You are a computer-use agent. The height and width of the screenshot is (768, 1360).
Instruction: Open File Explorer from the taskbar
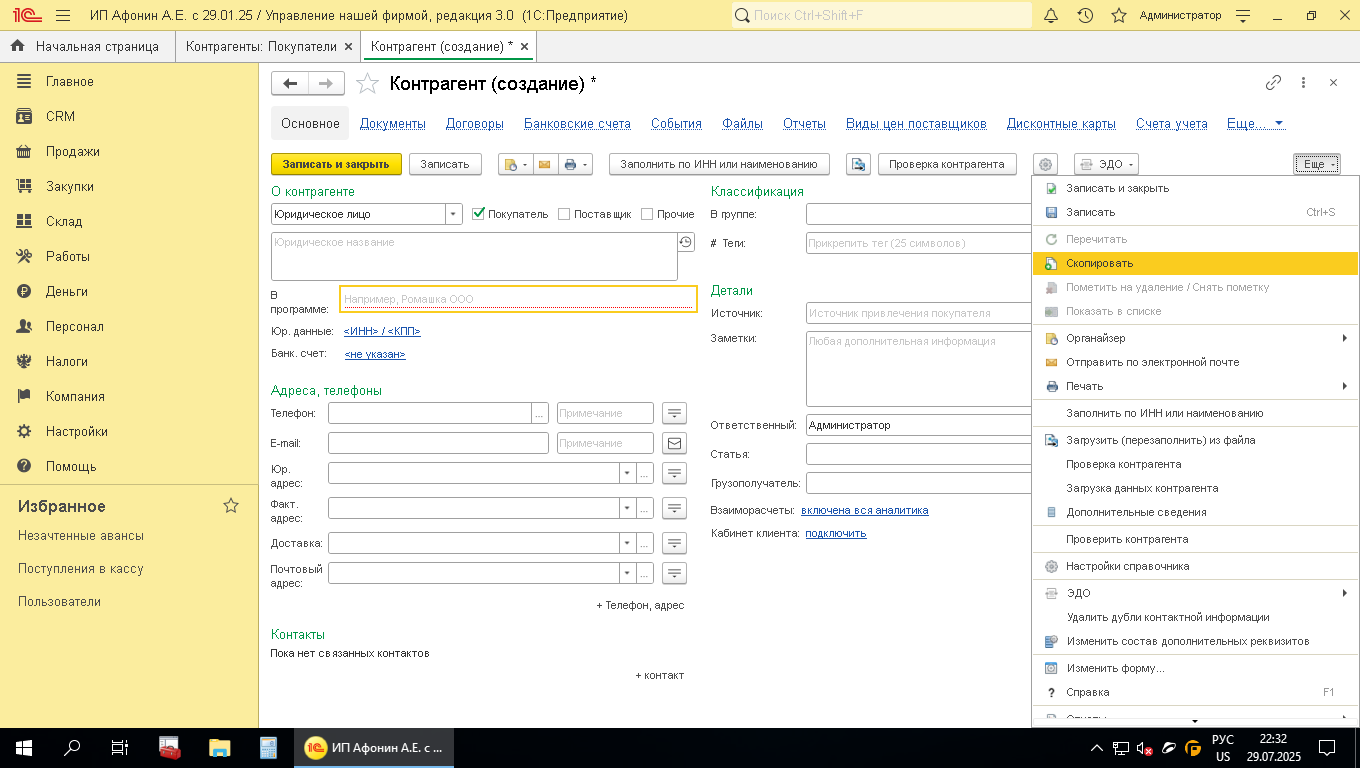(x=219, y=747)
